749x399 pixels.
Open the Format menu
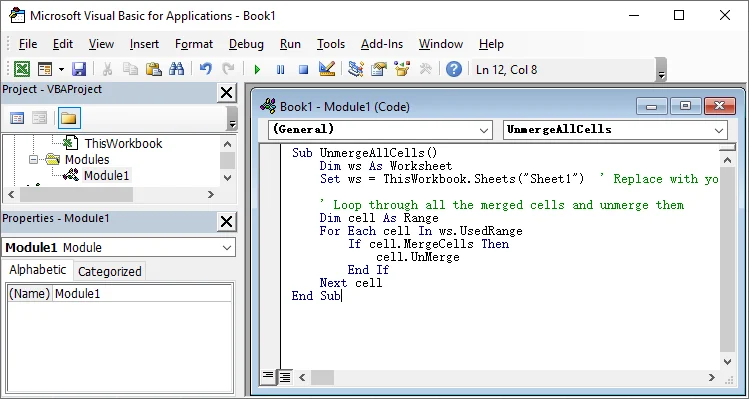pos(194,44)
